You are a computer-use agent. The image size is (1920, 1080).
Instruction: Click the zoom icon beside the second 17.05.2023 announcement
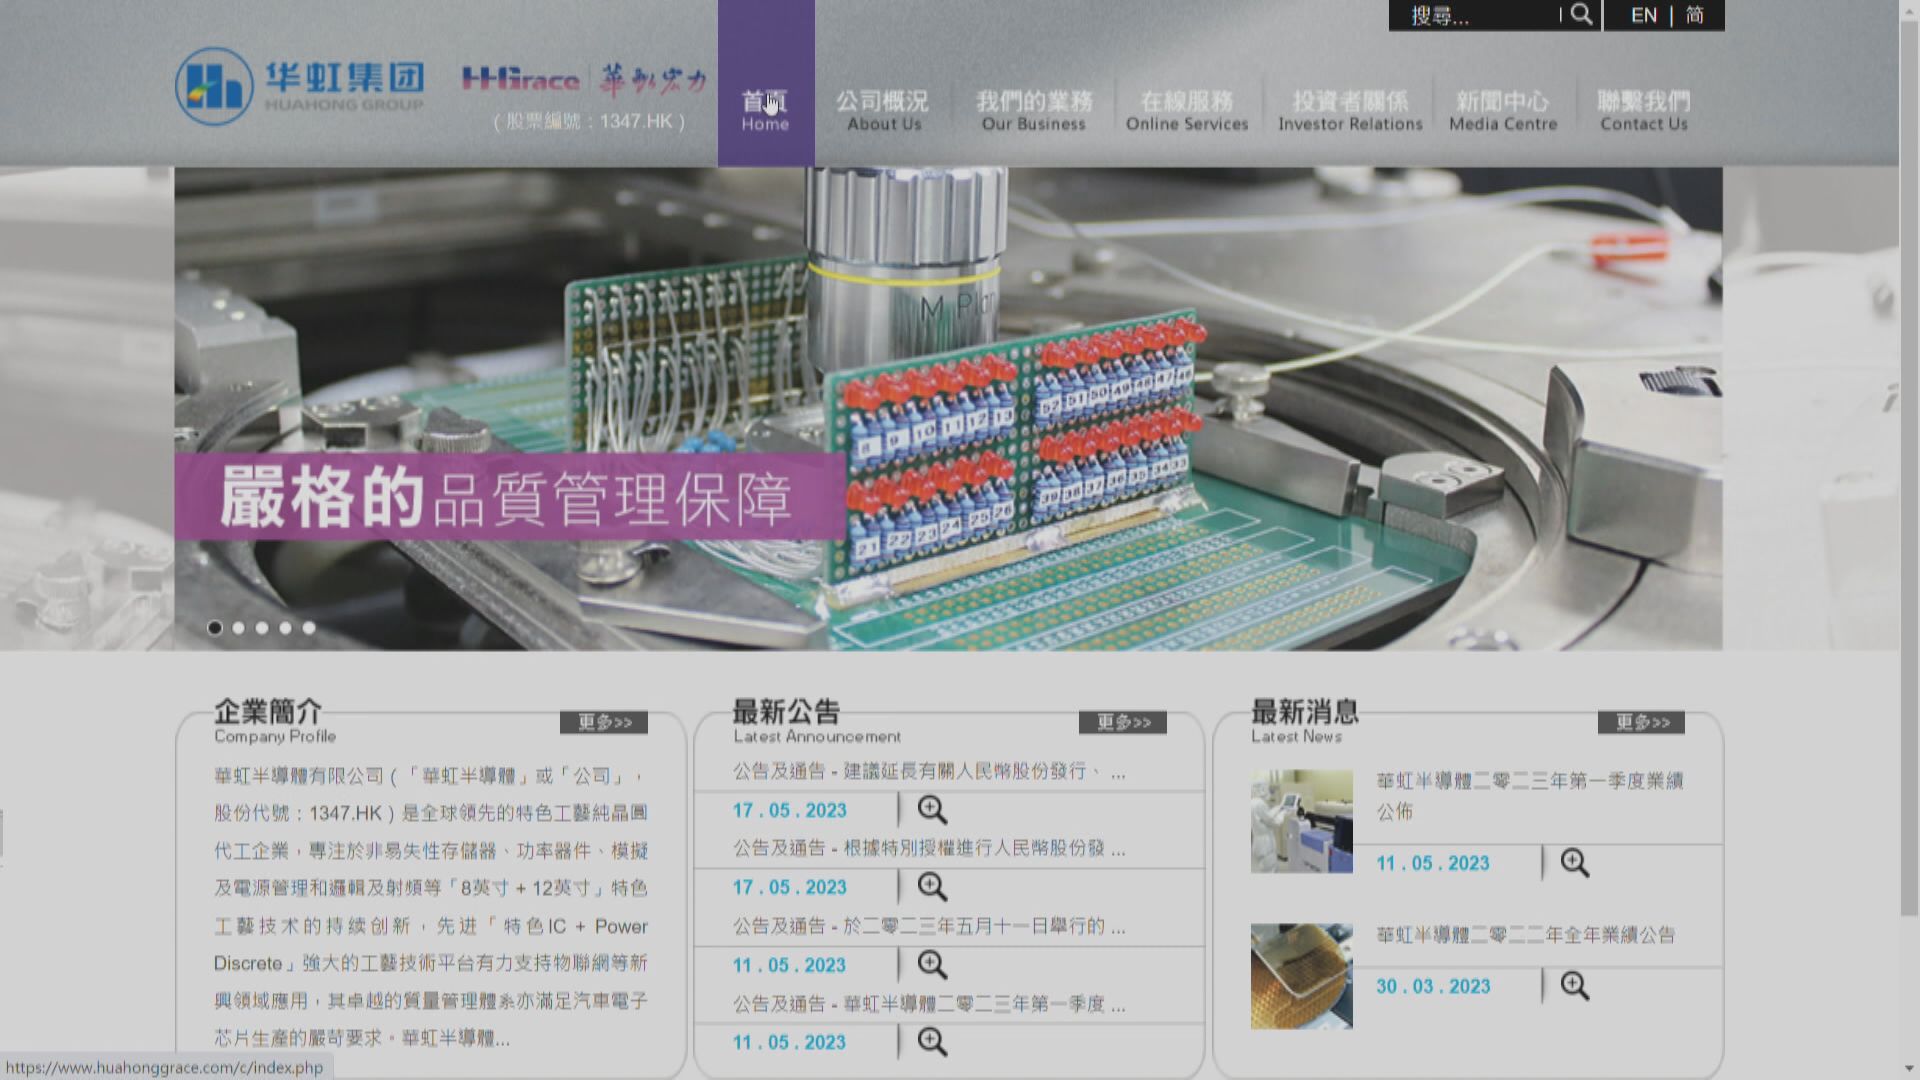coord(933,886)
